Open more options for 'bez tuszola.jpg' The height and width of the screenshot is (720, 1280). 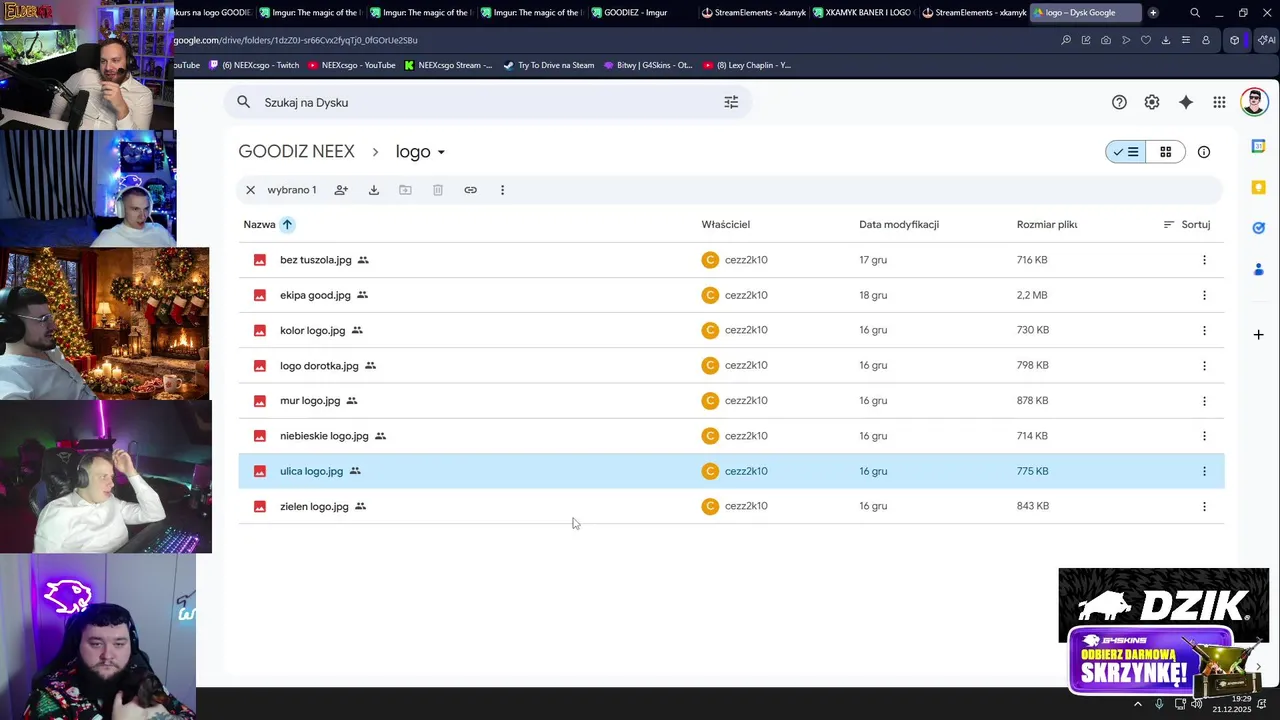coord(1204,260)
